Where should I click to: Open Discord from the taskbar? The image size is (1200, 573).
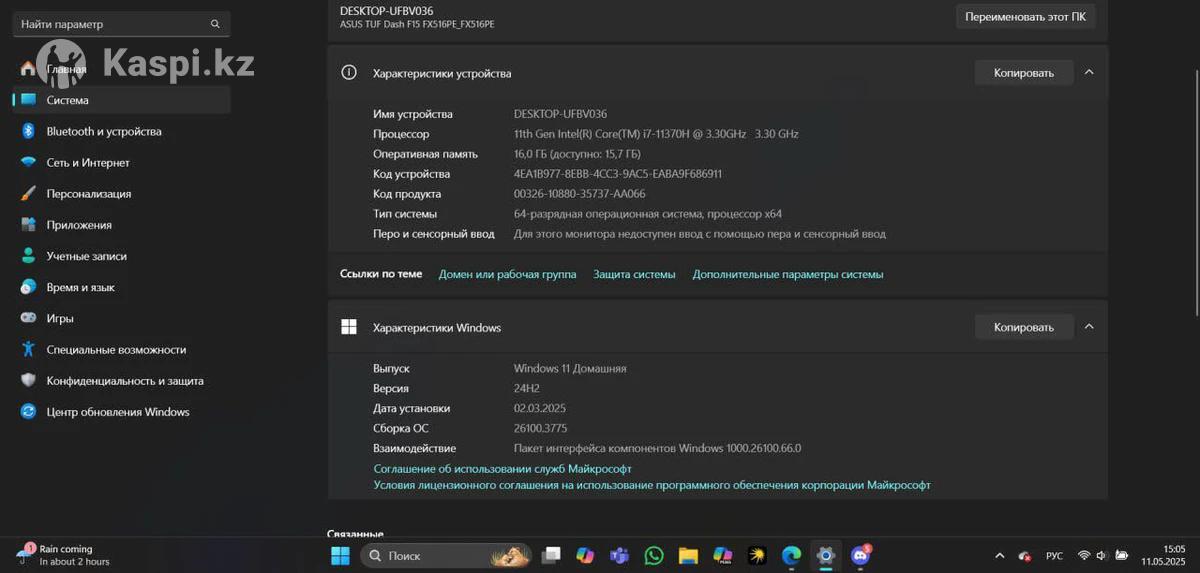pos(860,555)
